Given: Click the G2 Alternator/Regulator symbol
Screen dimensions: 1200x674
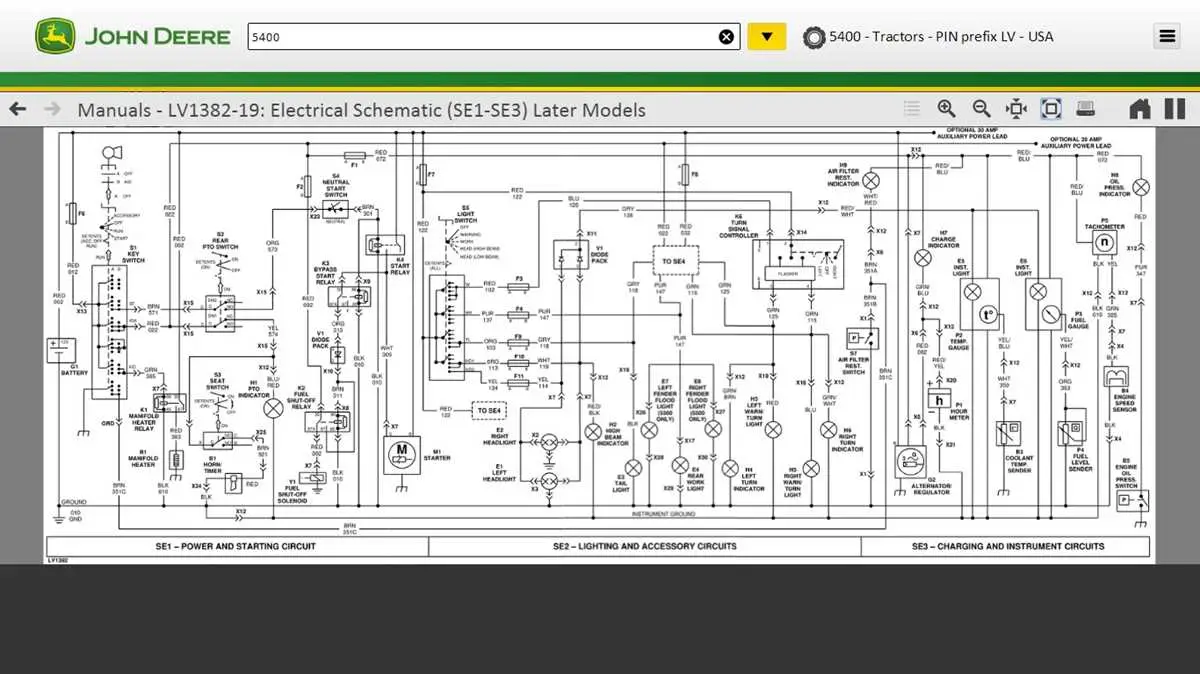Looking at the screenshot, I should (x=911, y=463).
